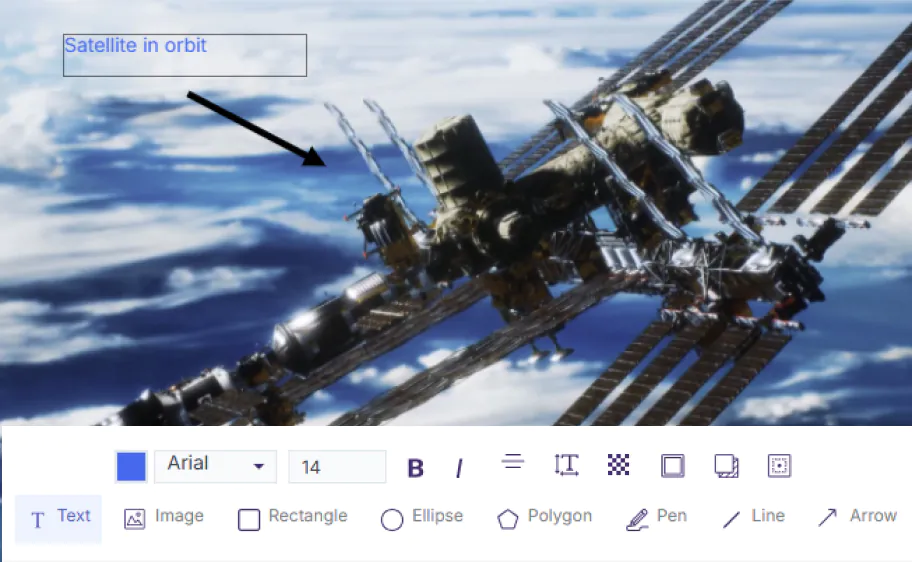Toggle bold formatting

click(416, 468)
